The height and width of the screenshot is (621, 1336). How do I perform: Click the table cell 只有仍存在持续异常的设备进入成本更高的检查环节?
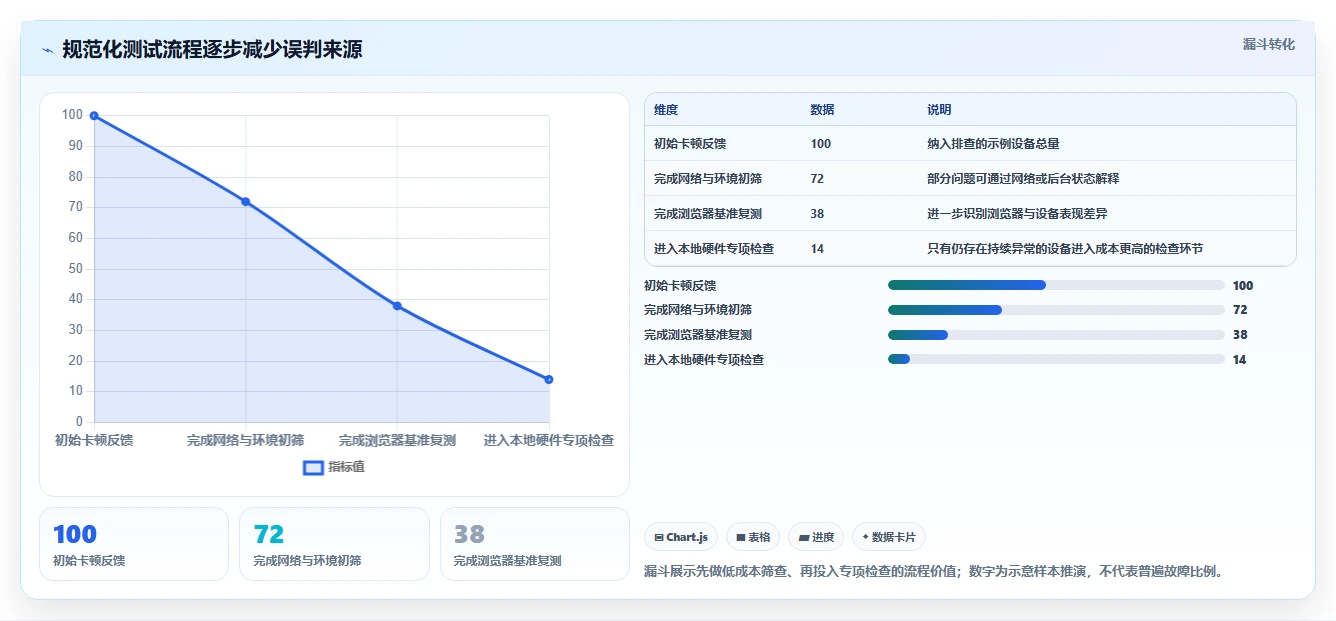coord(1065,249)
